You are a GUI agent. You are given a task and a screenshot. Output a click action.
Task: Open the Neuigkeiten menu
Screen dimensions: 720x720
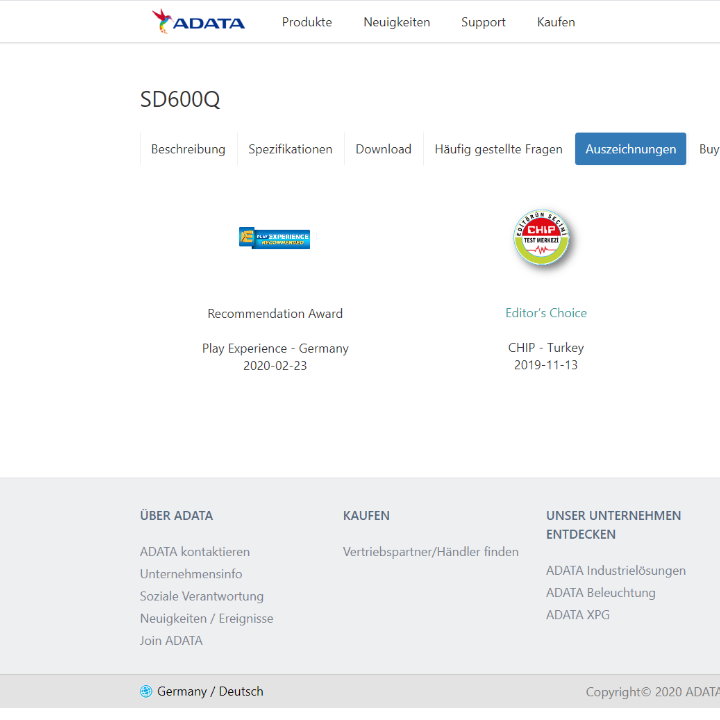(397, 22)
